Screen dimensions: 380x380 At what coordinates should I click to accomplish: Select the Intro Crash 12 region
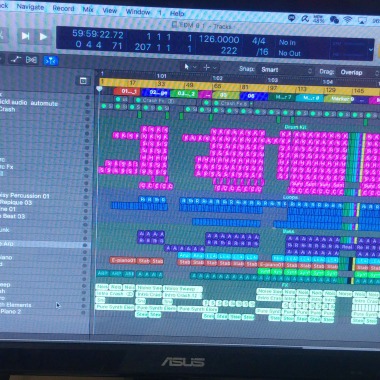(x=183, y=296)
